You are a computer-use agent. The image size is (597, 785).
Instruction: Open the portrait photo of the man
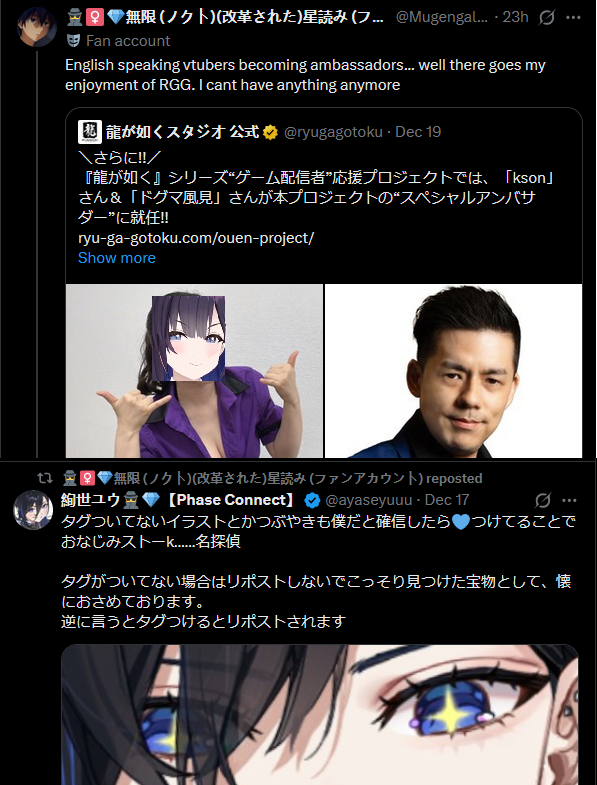point(454,371)
